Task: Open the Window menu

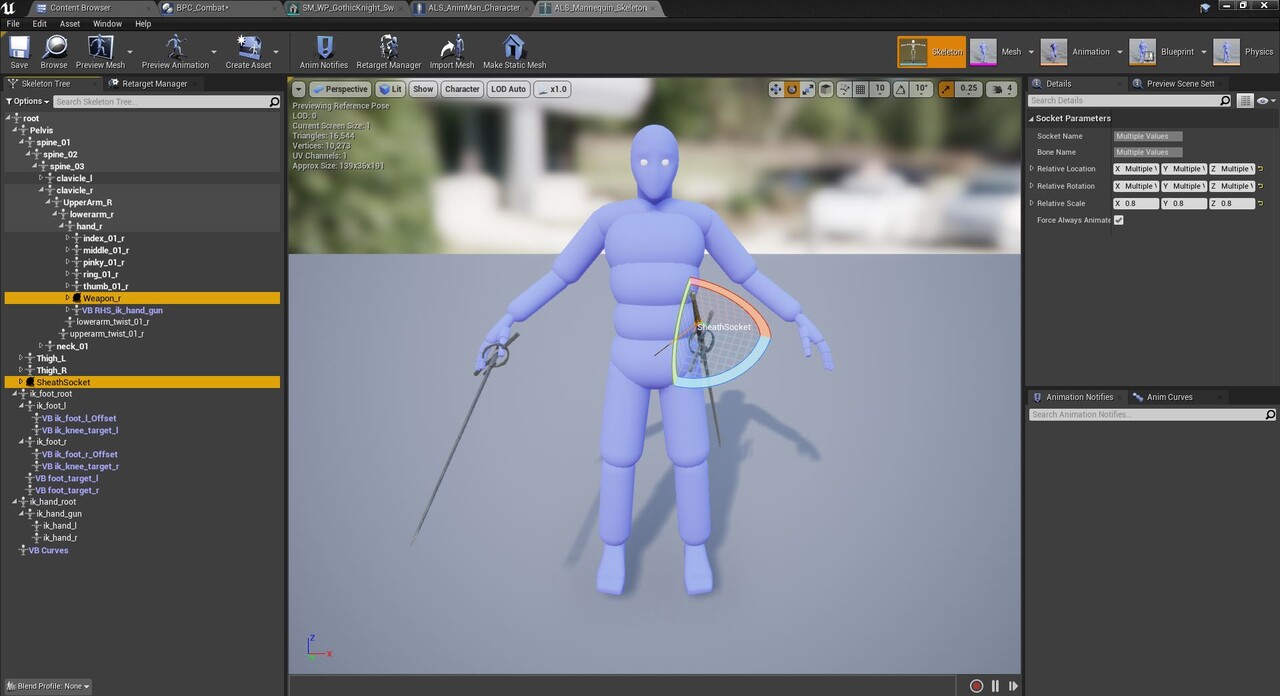Action: coord(107,23)
